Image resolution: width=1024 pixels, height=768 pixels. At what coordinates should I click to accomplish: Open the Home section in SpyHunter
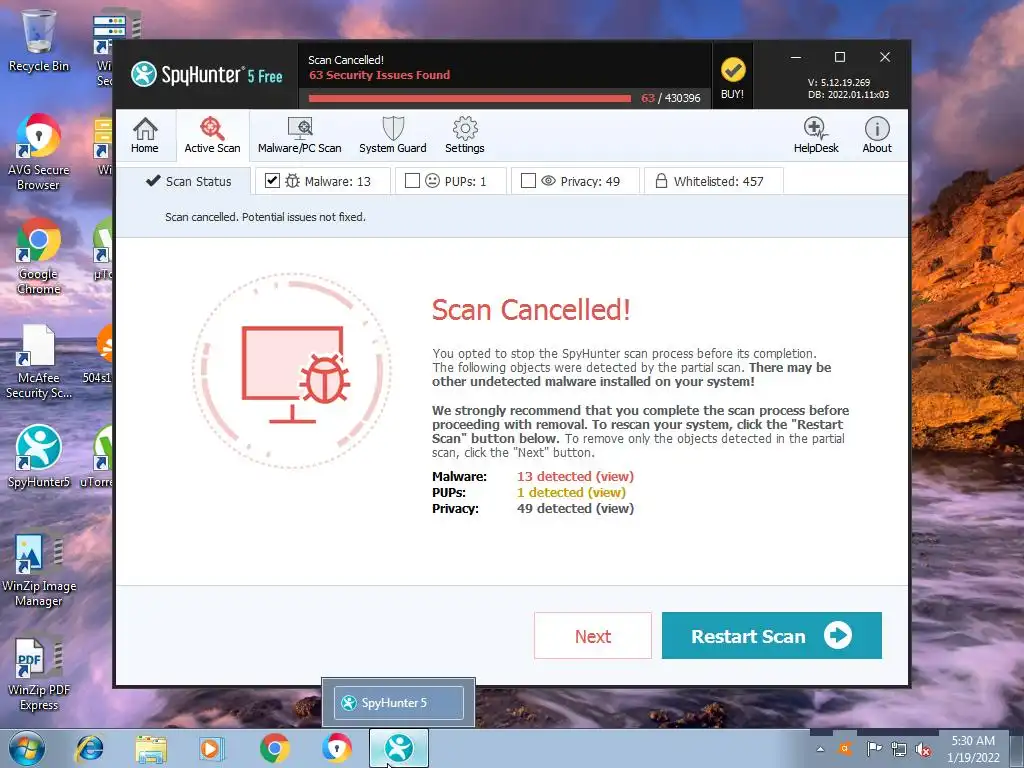coord(144,135)
